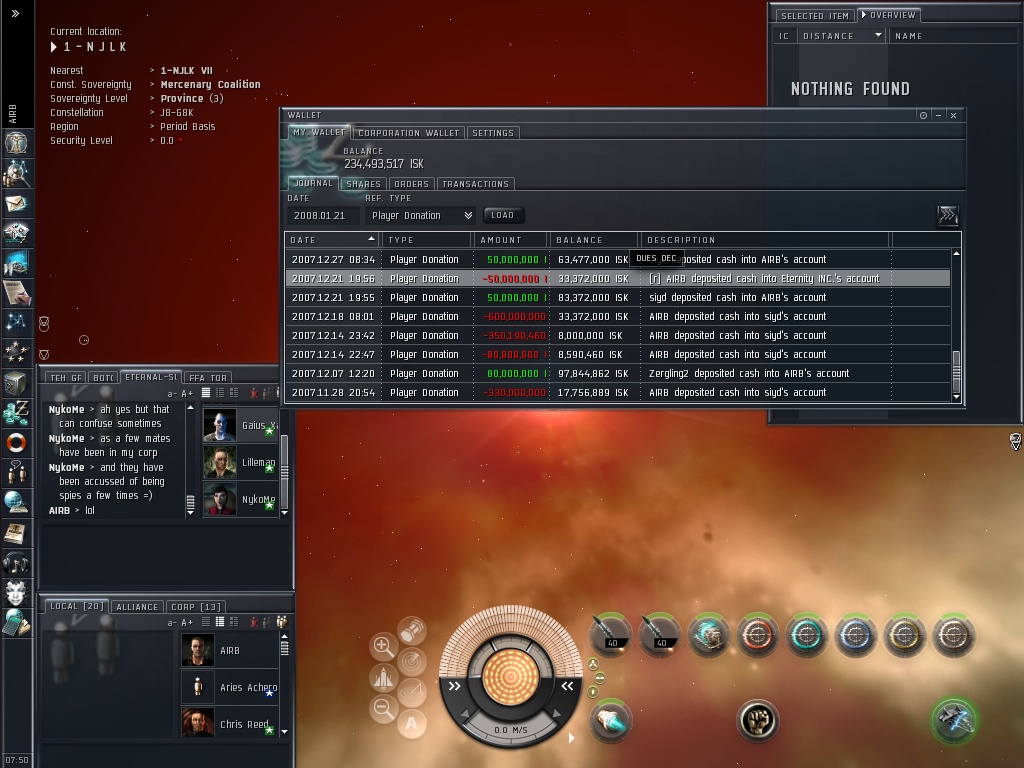Click speed decrease left chevrons on HUD
The height and width of the screenshot is (768, 1024).
pyautogui.click(x=455, y=686)
